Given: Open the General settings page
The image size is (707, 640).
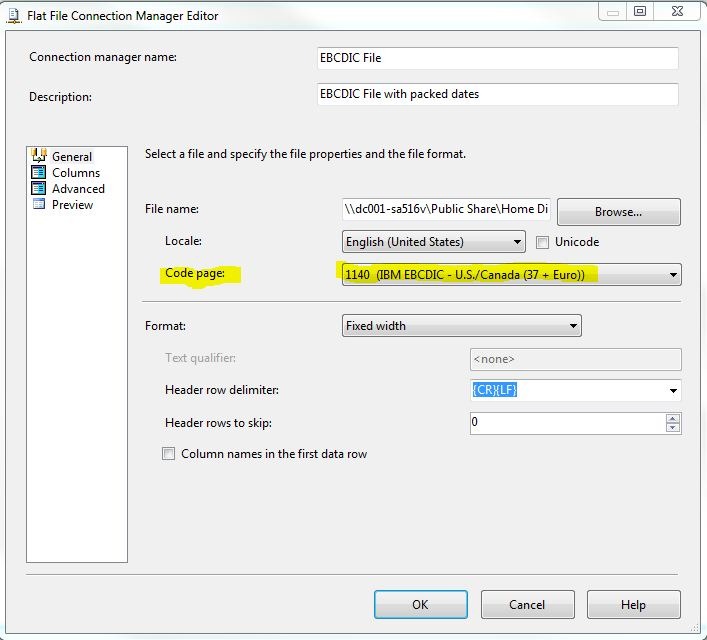Looking at the screenshot, I should pyautogui.click(x=72, y=157).
